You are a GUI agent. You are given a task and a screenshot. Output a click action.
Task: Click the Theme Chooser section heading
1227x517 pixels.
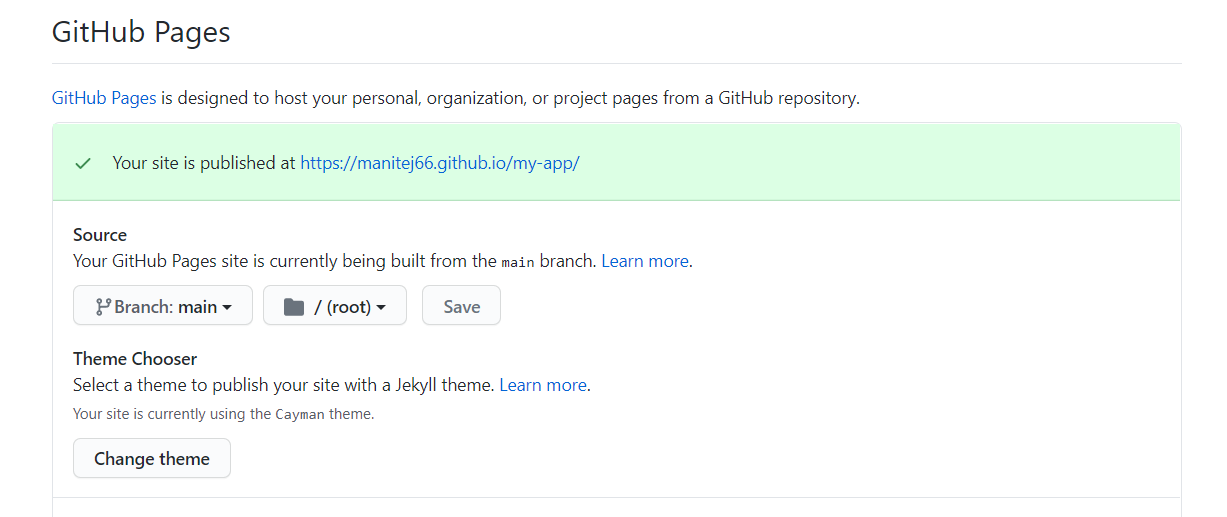coord(135,359)
